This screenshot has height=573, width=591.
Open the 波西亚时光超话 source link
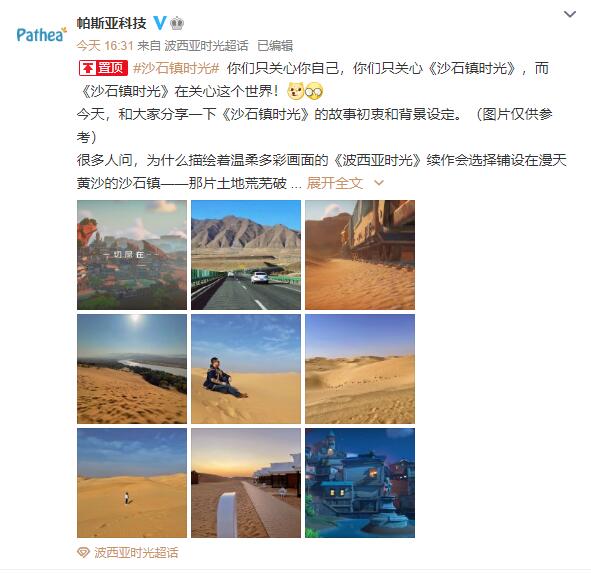[x=207, y=46]
